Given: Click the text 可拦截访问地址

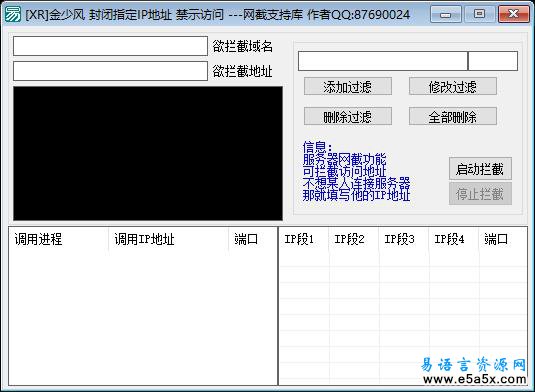Looking at the screenshot, I should tap(344, 171).
